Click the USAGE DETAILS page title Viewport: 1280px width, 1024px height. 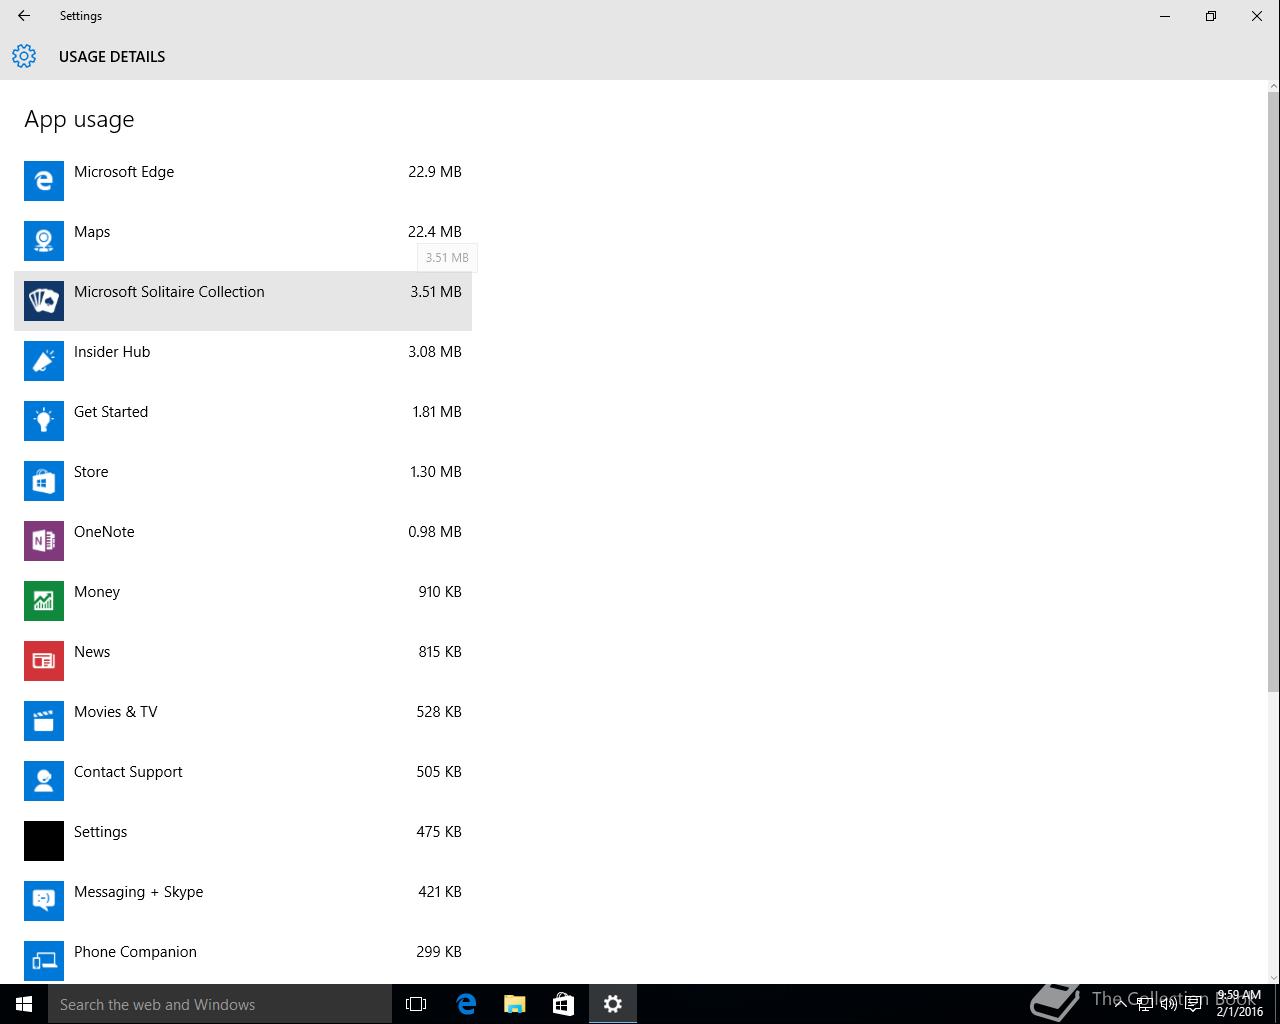click(x=112, y=57)
